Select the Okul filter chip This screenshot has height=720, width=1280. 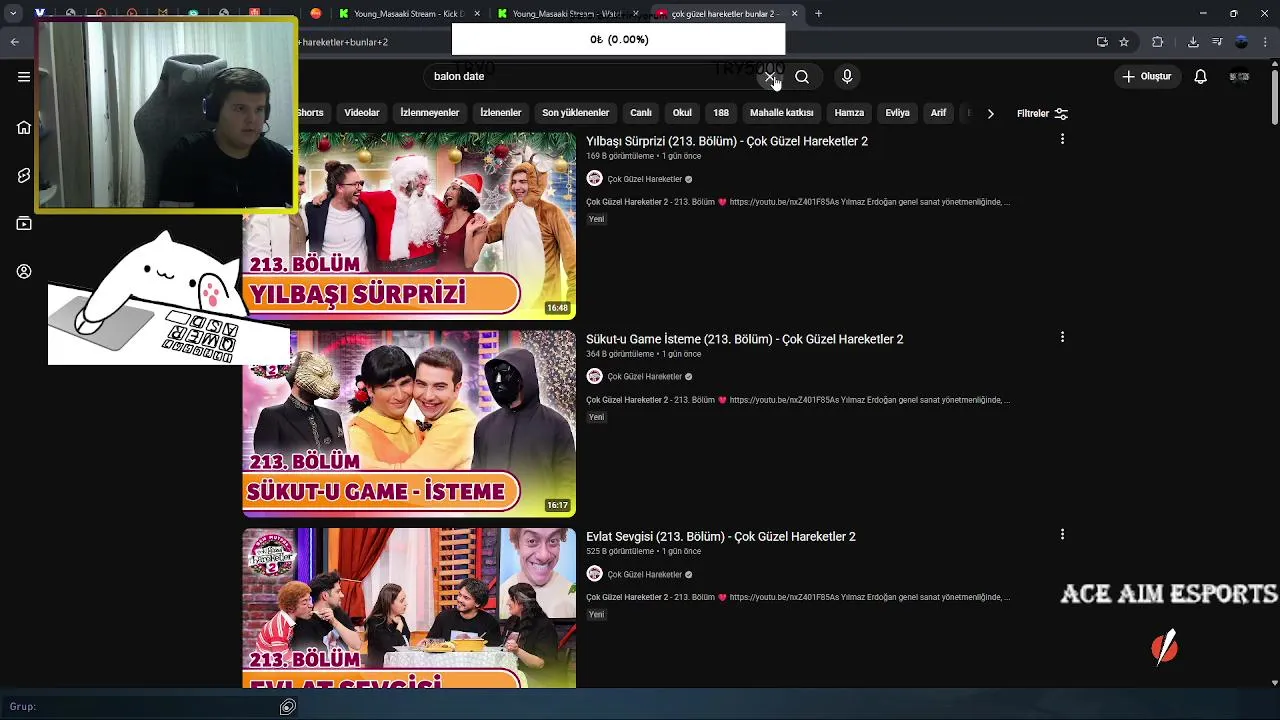(x=682, y=113)
